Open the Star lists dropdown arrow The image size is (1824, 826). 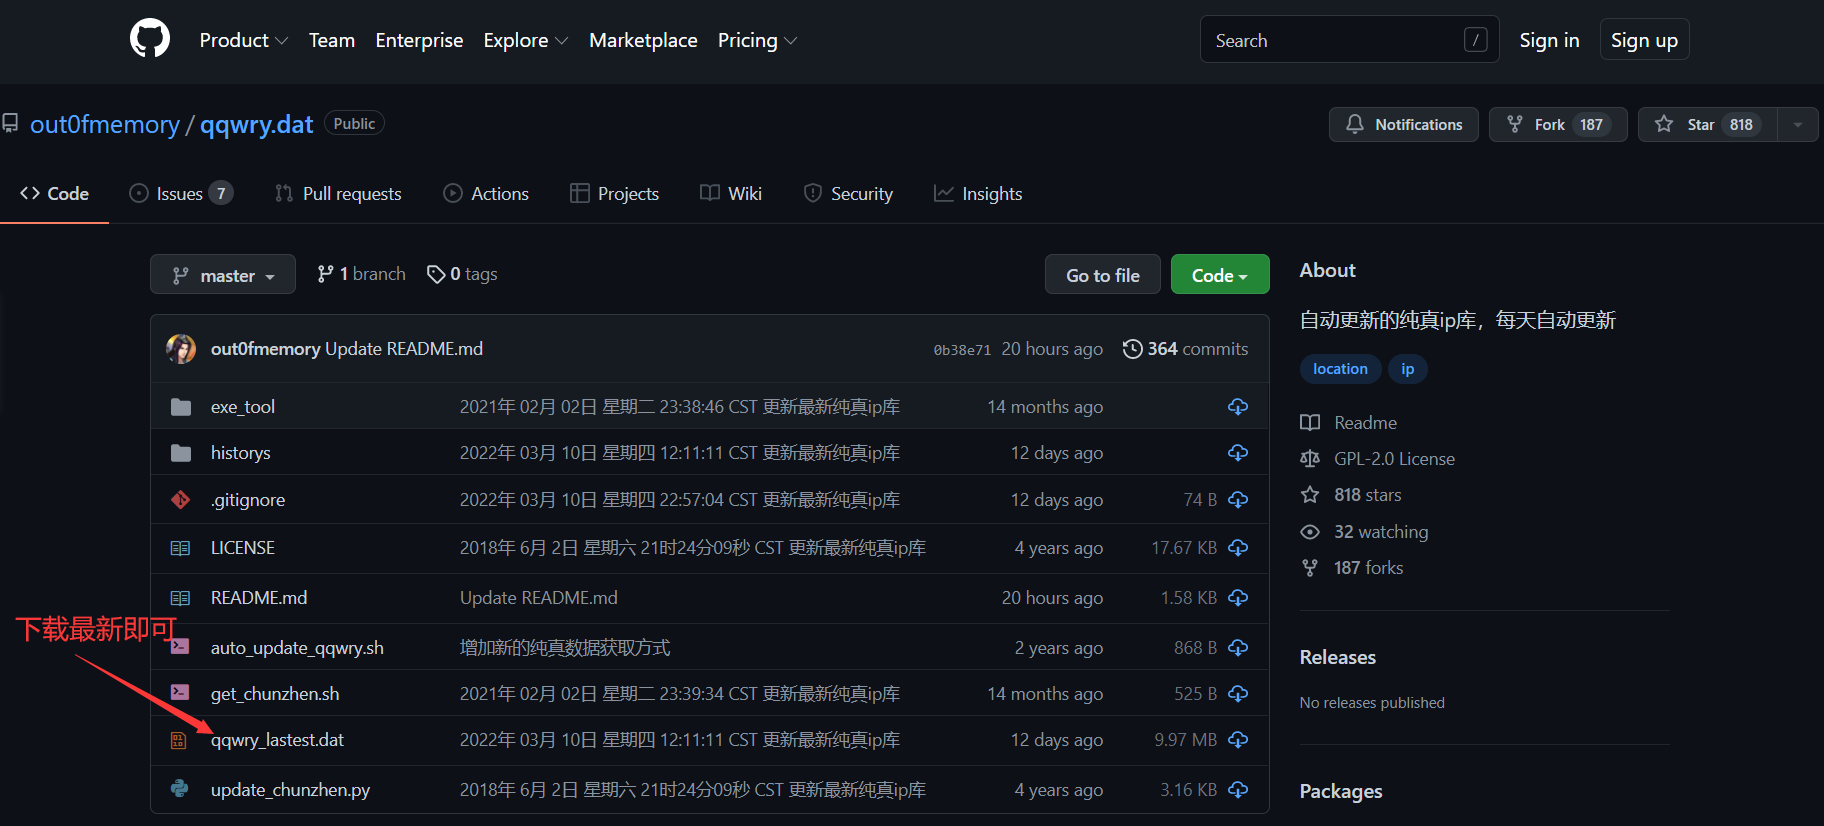(1798, 125)
